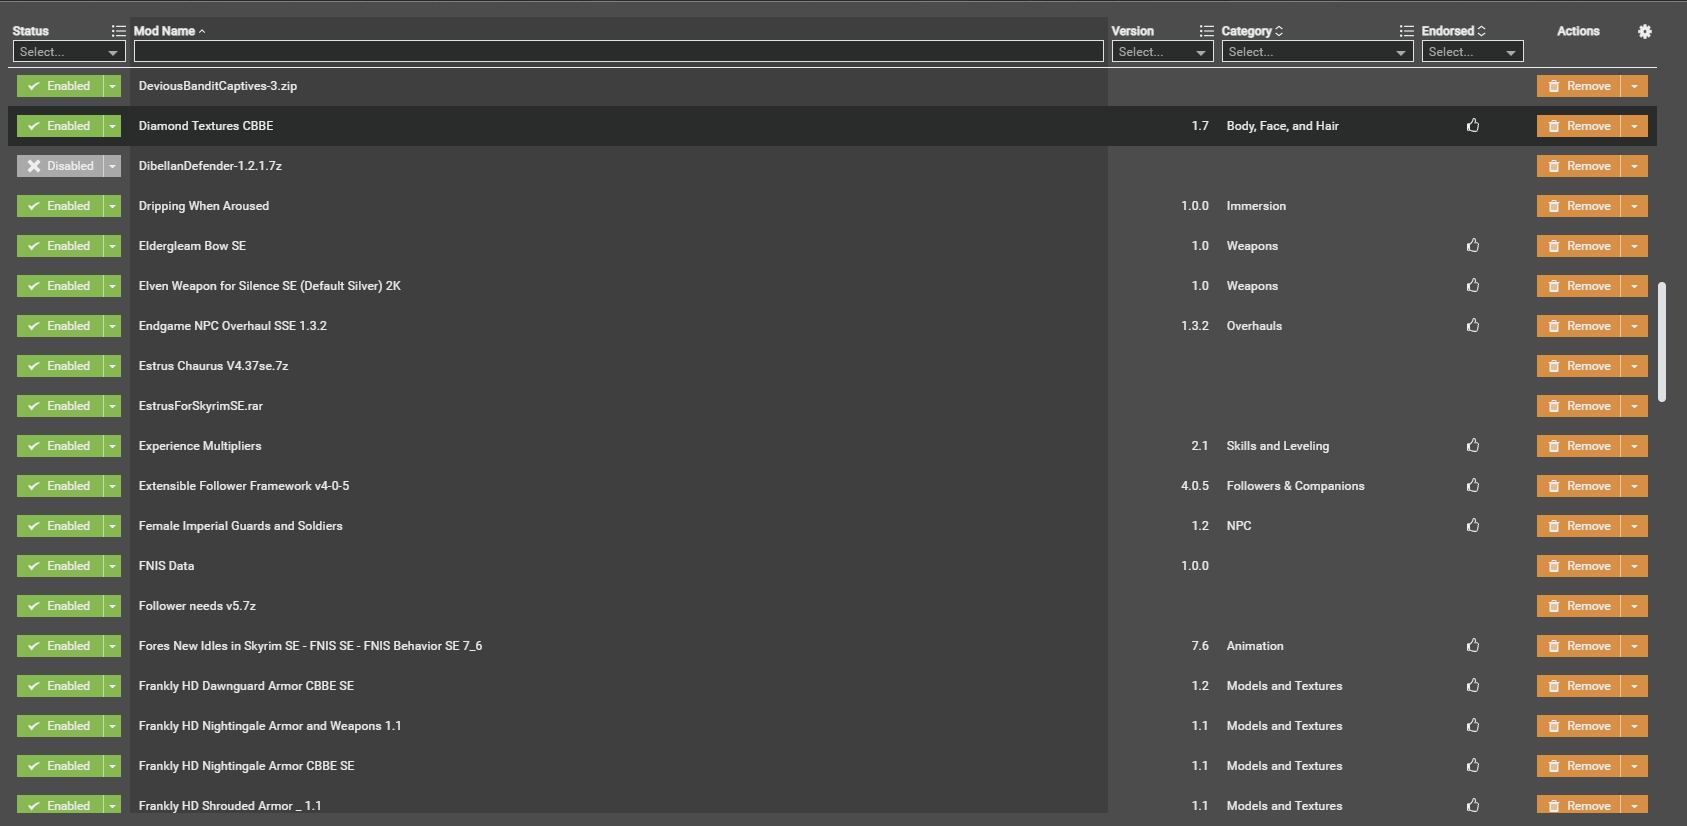
Task: Open table settings gear icon
Action: (x=1645, y=31)
